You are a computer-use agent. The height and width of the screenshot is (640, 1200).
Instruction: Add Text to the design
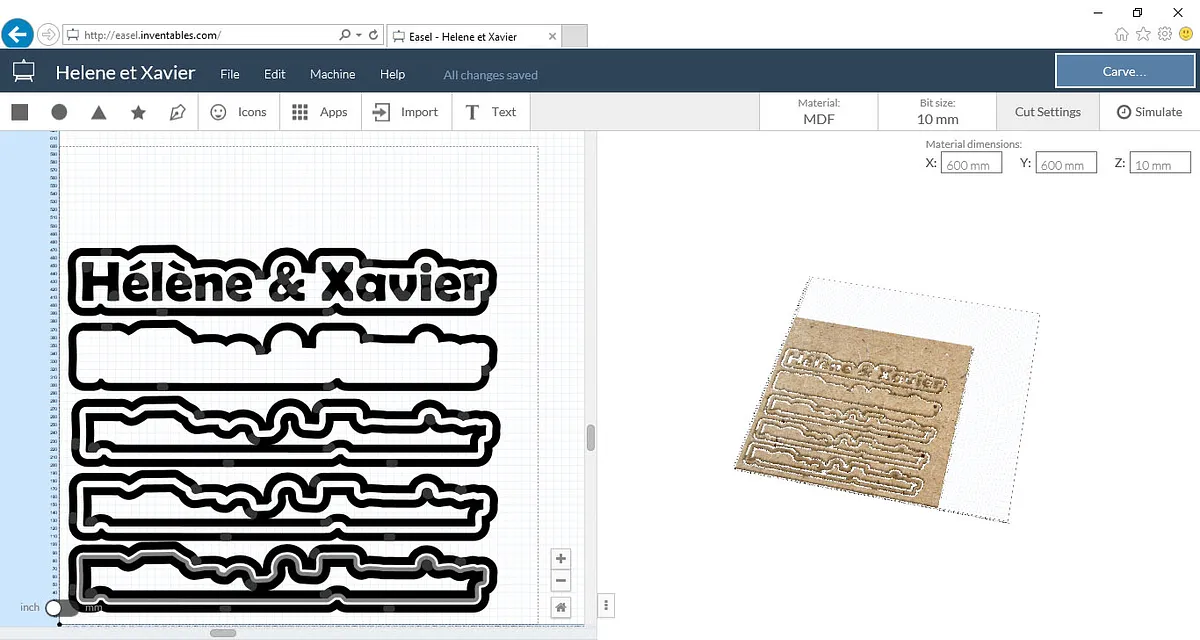[491, 112]
